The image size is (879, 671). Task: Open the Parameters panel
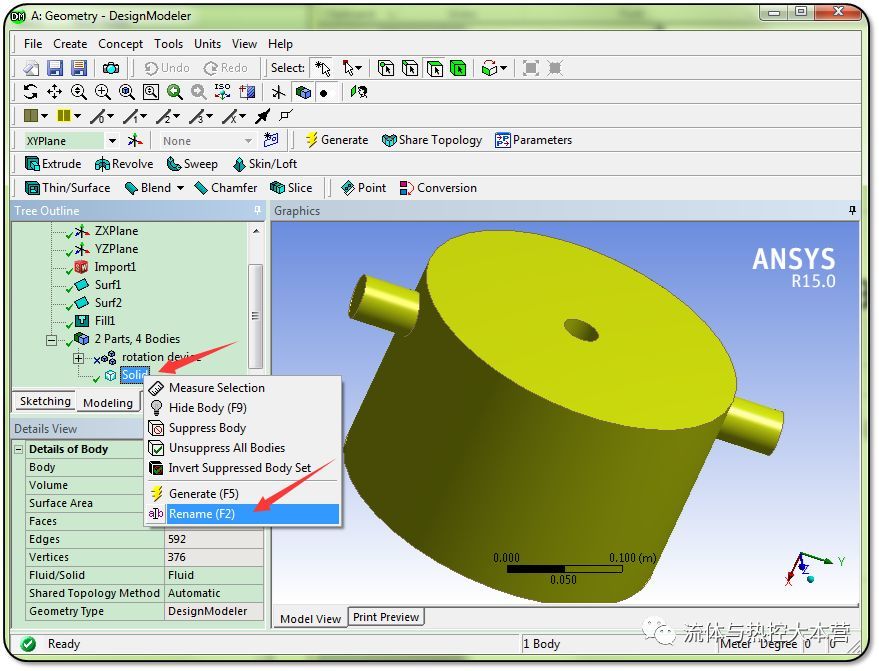click(x=533, y=140)
